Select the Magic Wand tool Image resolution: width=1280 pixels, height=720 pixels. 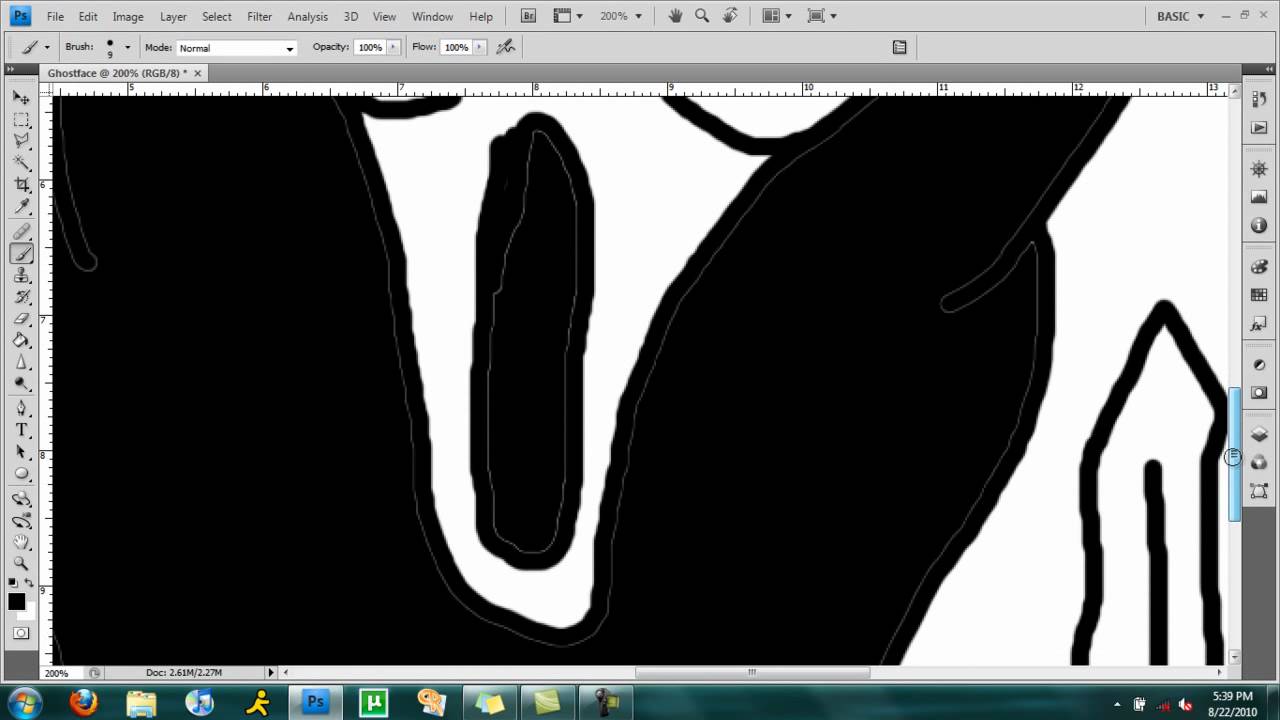click(21, 162)
